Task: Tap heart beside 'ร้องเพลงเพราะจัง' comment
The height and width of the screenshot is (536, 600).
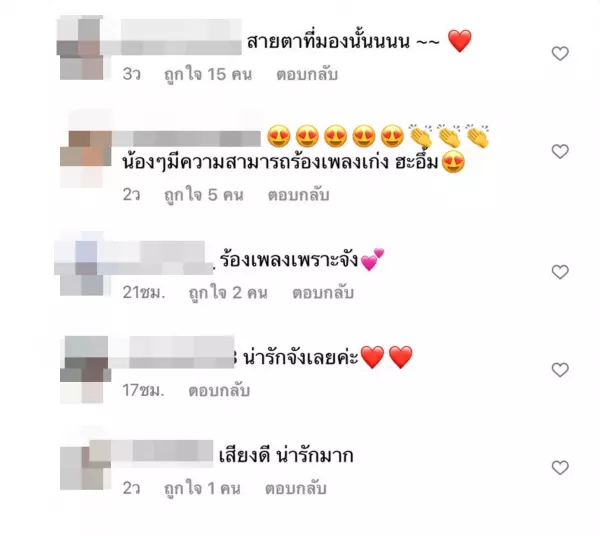Action: pyautogui.click(x=560, y=272)
